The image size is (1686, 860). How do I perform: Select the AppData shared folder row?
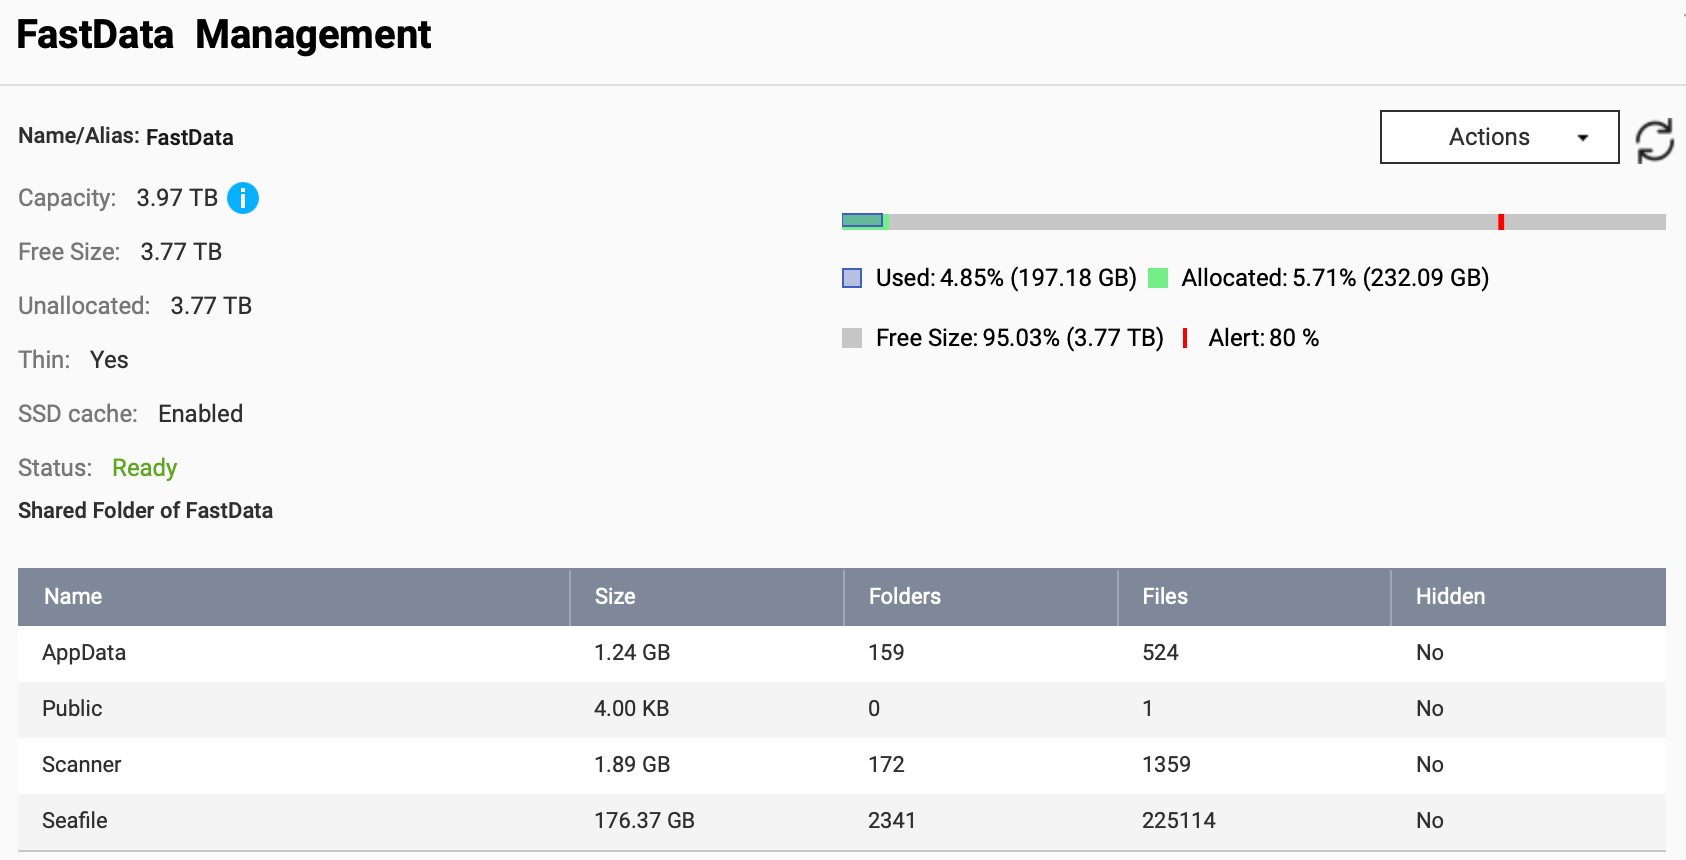coord(842,653)
